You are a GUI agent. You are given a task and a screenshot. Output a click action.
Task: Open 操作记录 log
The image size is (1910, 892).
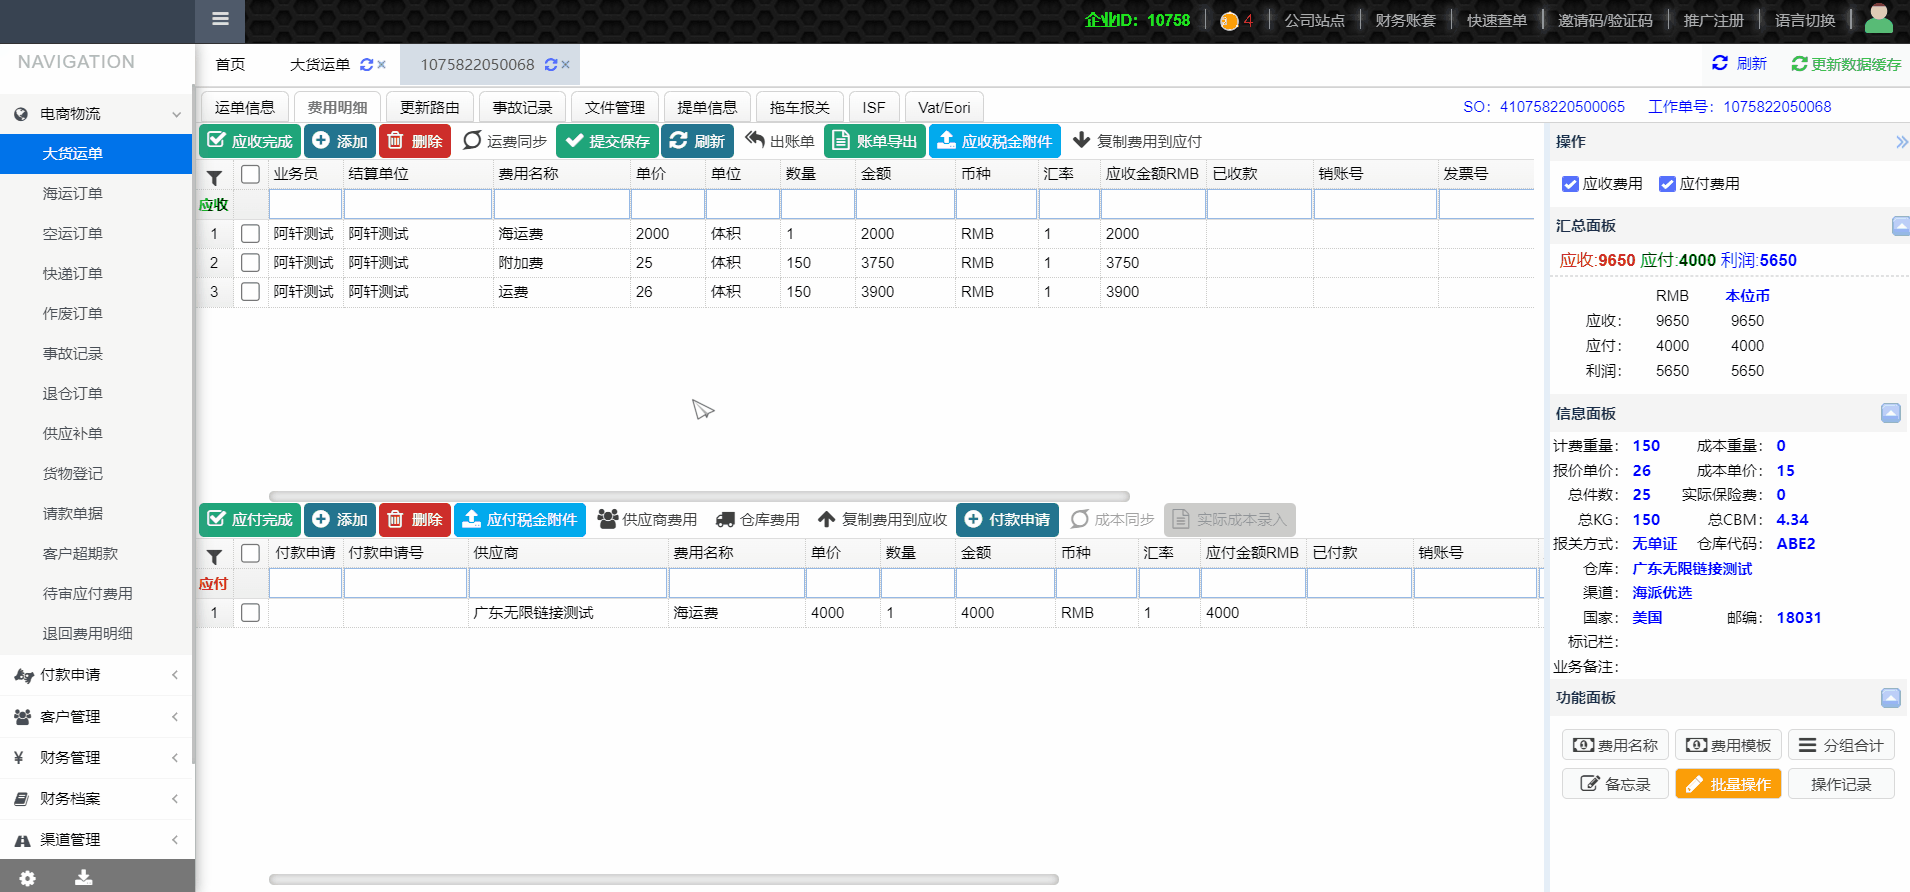(x=1841, y=784)
